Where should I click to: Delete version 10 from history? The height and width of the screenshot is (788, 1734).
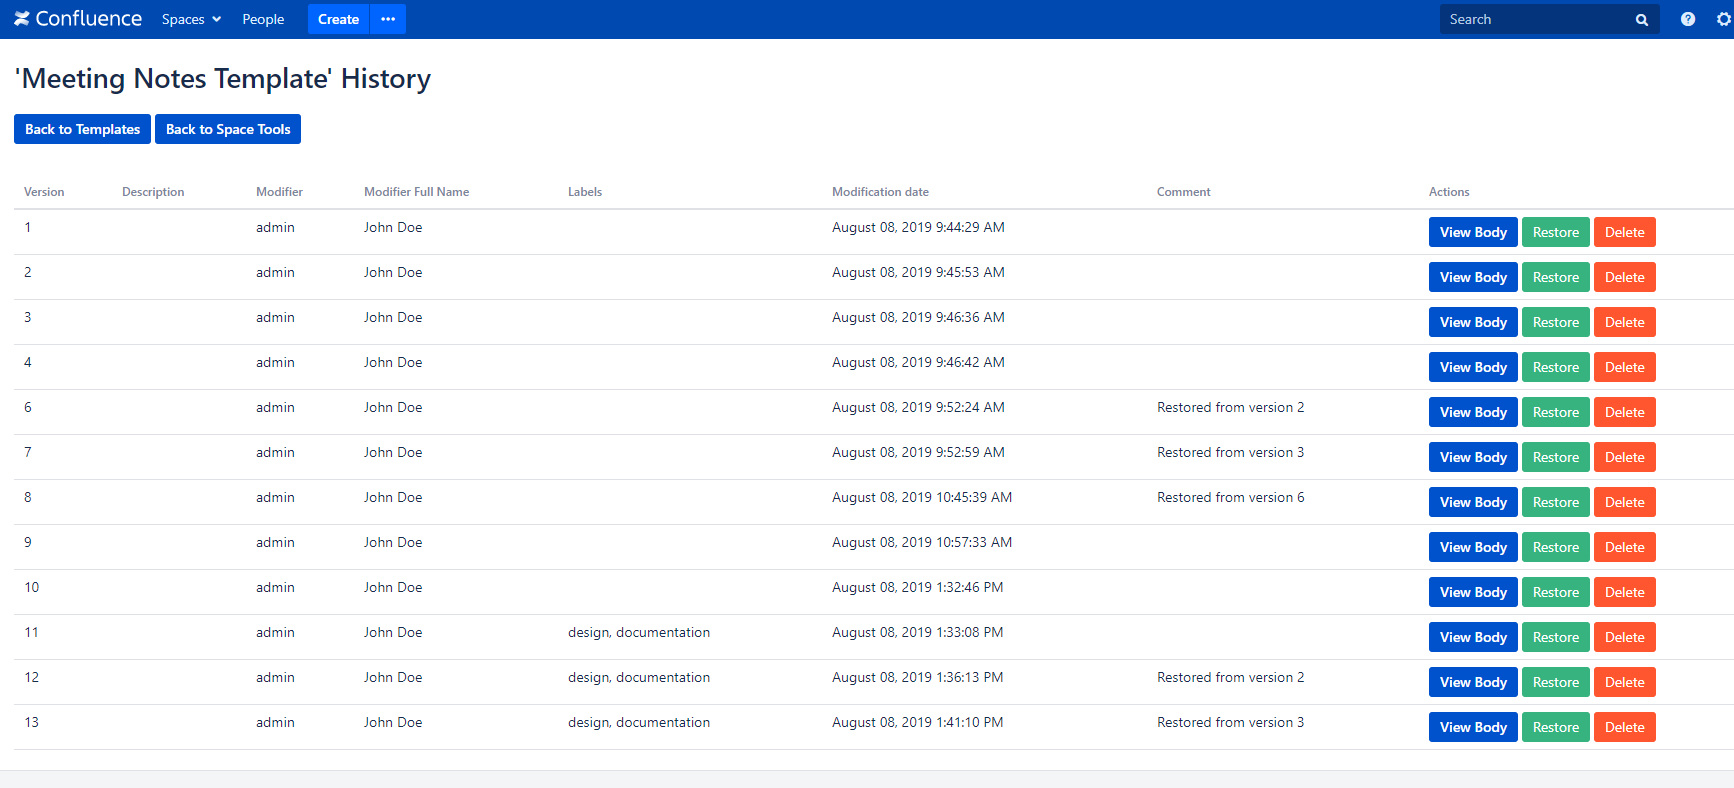[1624, 592]
